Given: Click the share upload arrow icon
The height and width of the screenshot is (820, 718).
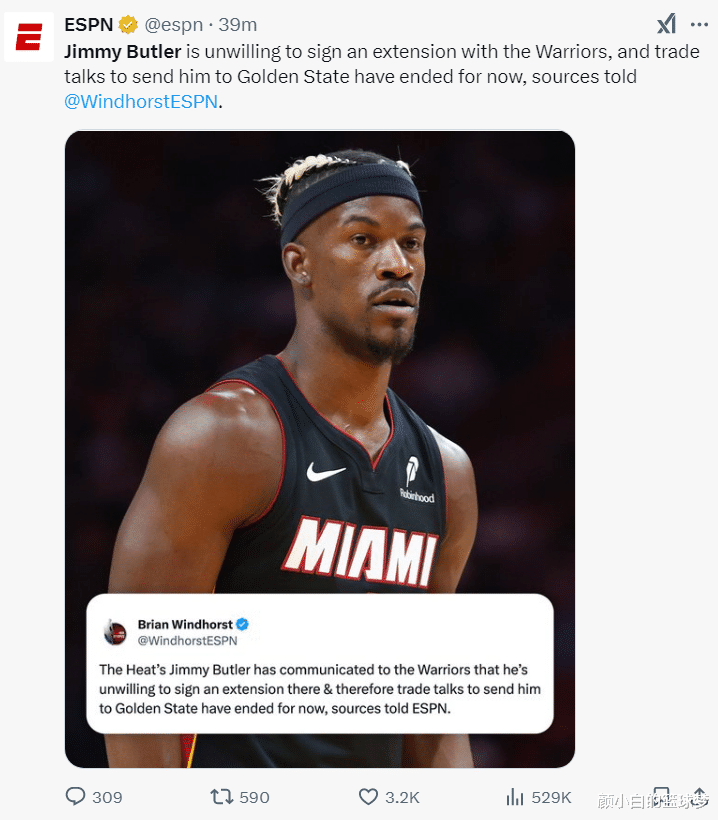Looking at the screenshot, I should pos(699,794).
